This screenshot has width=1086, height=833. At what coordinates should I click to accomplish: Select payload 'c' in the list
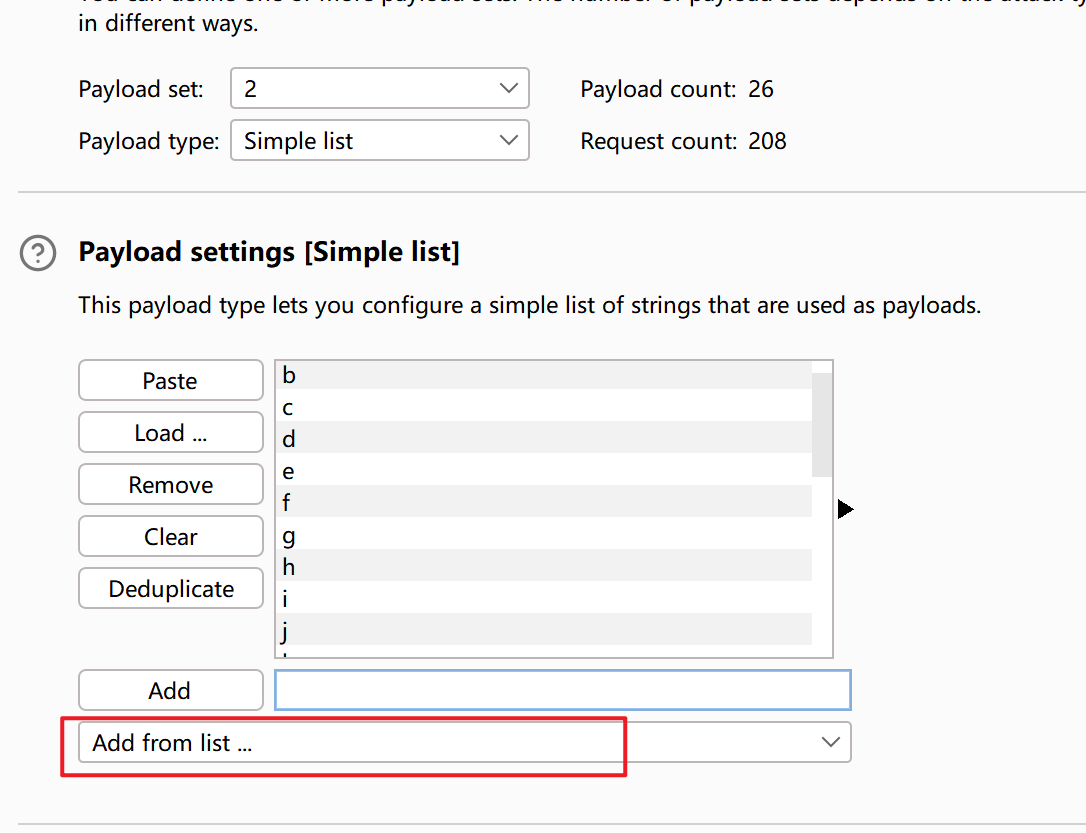click(x=543, y=407)
